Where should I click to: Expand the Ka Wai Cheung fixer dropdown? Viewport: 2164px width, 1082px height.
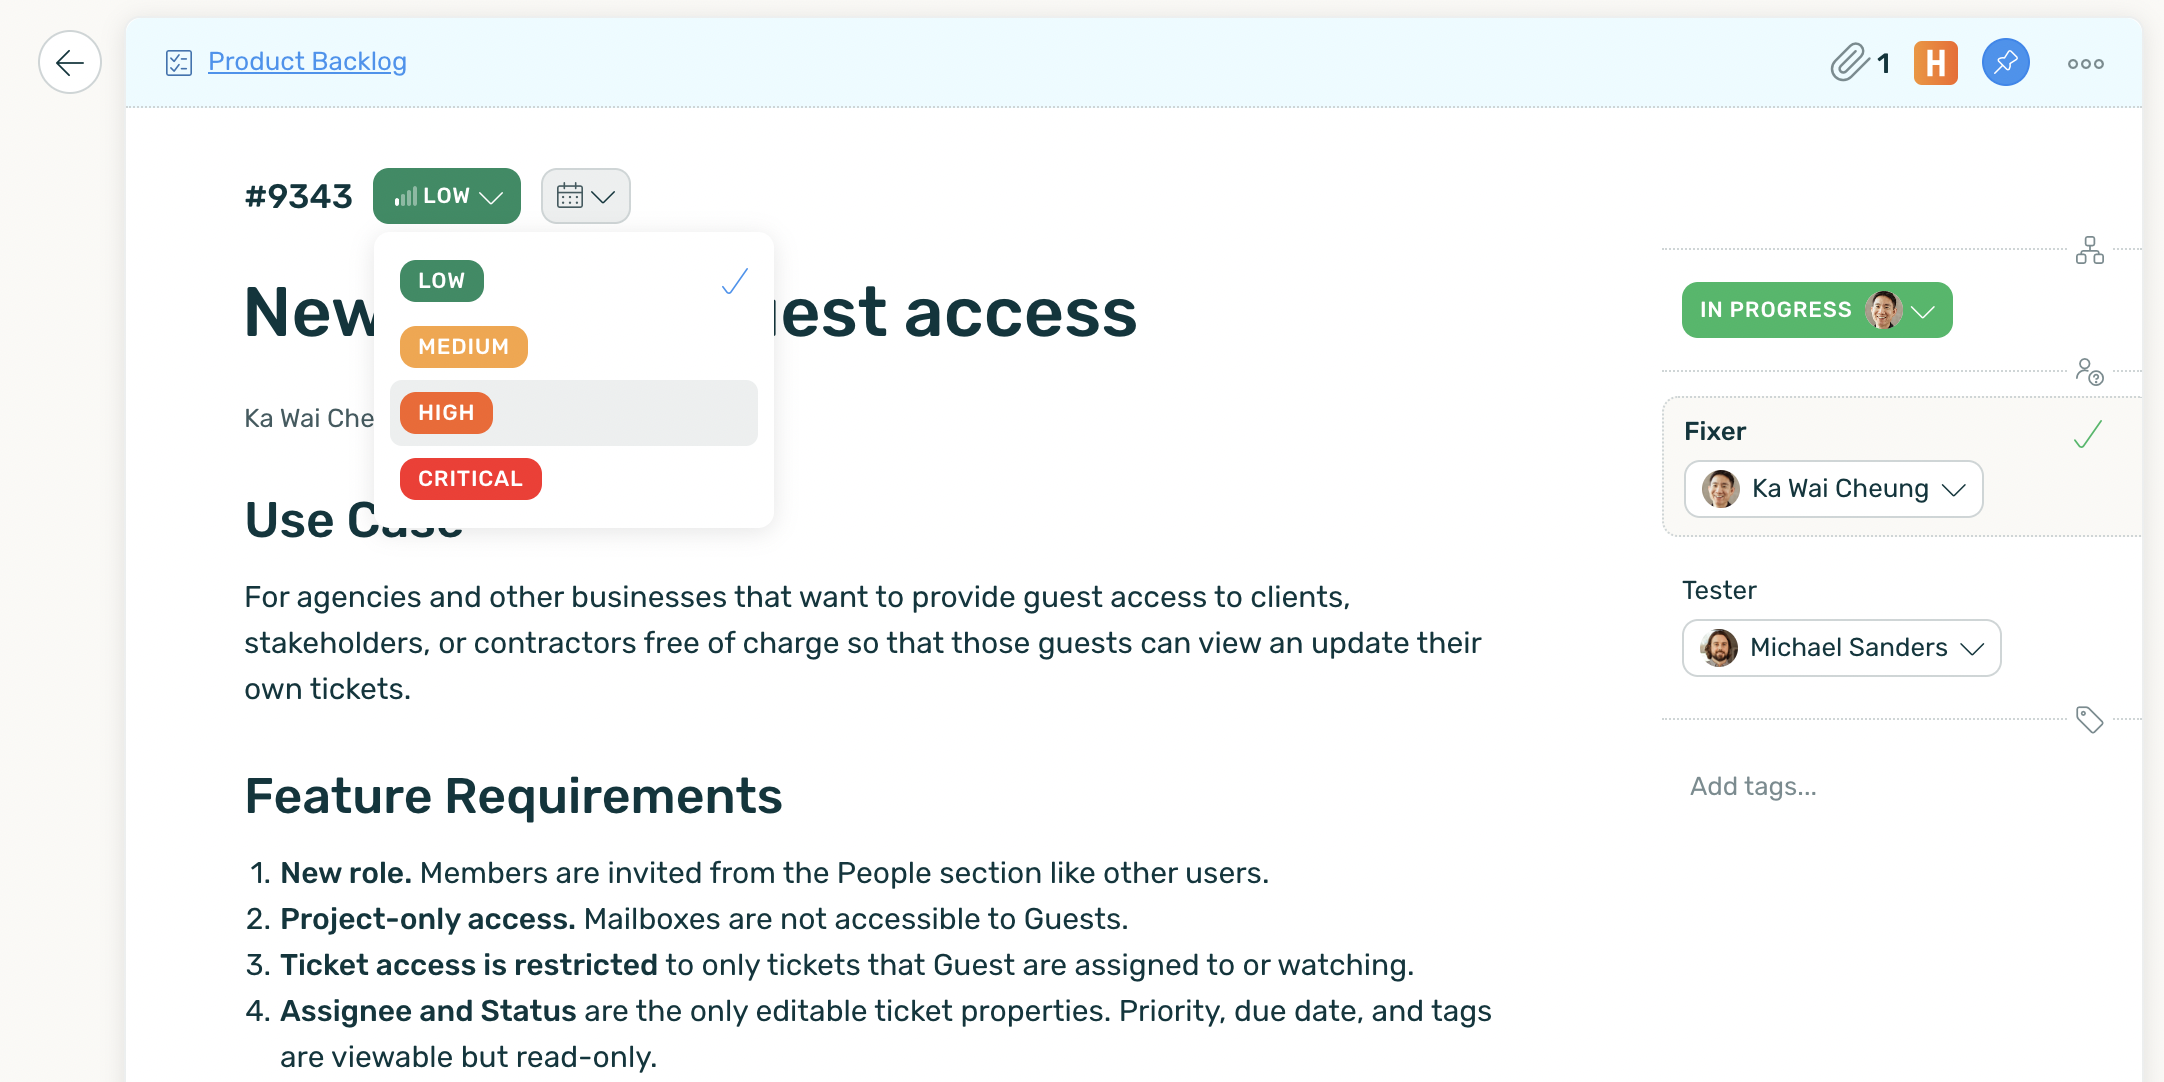pyautogui.click(x=1831, y=489)
